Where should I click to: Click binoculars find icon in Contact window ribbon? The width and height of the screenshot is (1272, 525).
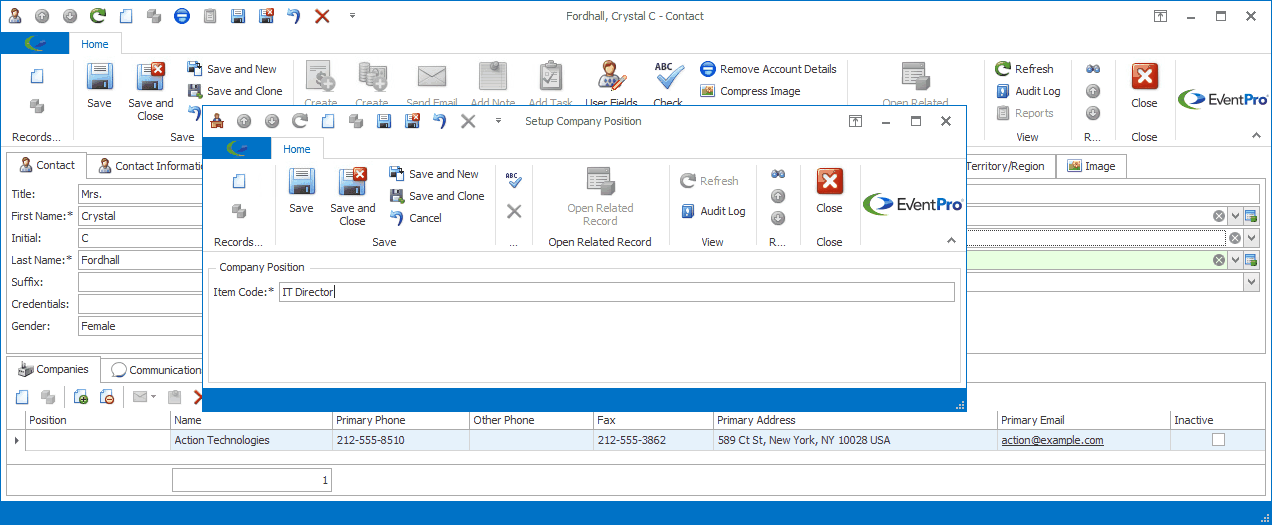pos(1093,69)
